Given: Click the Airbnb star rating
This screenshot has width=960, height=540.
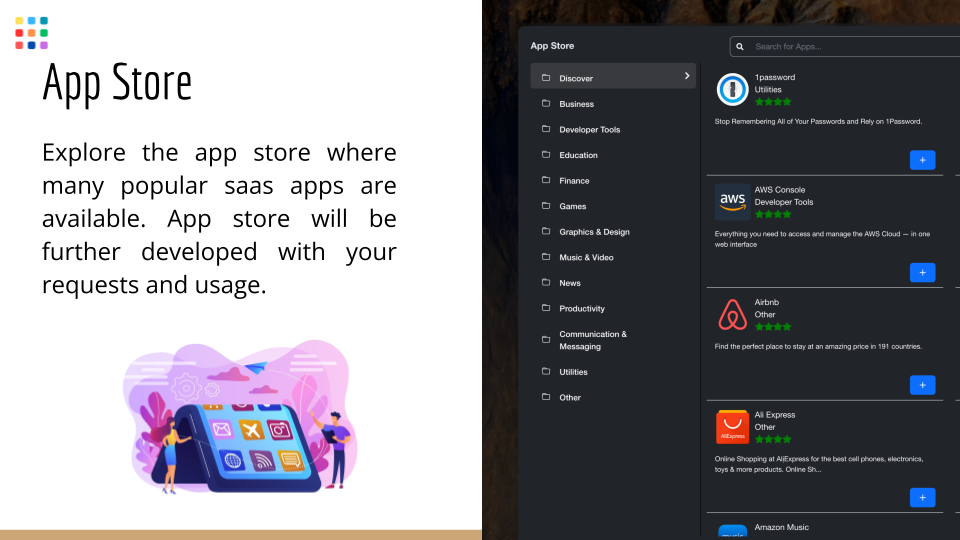Looking at the screenshot, I should coord(773,327).
